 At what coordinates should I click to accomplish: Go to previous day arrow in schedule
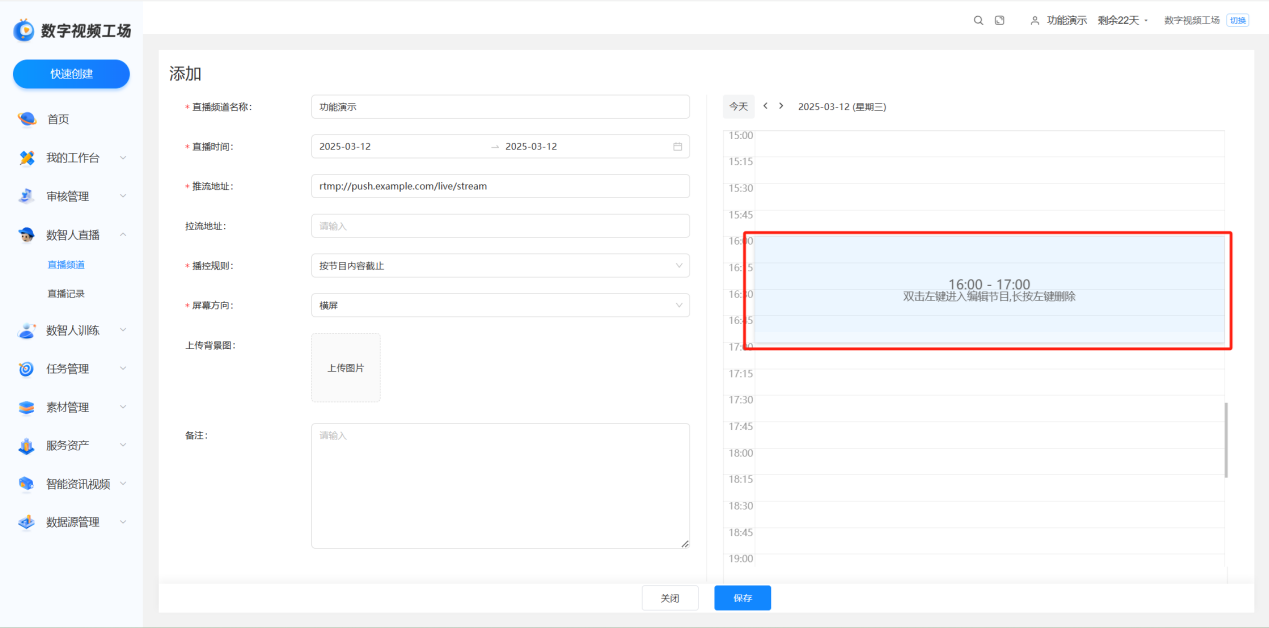(x=765, y=106)
